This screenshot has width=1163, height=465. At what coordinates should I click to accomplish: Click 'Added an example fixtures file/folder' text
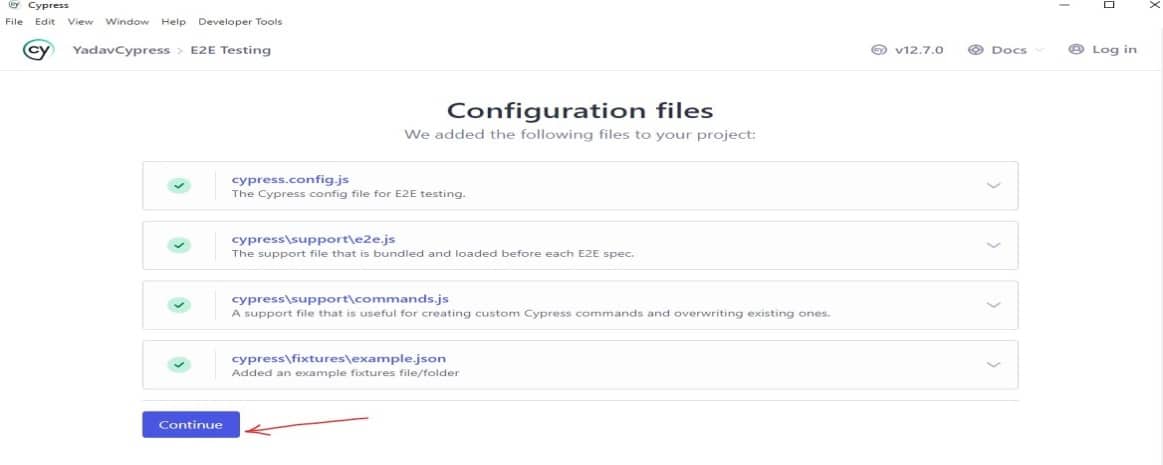[345, 372]
